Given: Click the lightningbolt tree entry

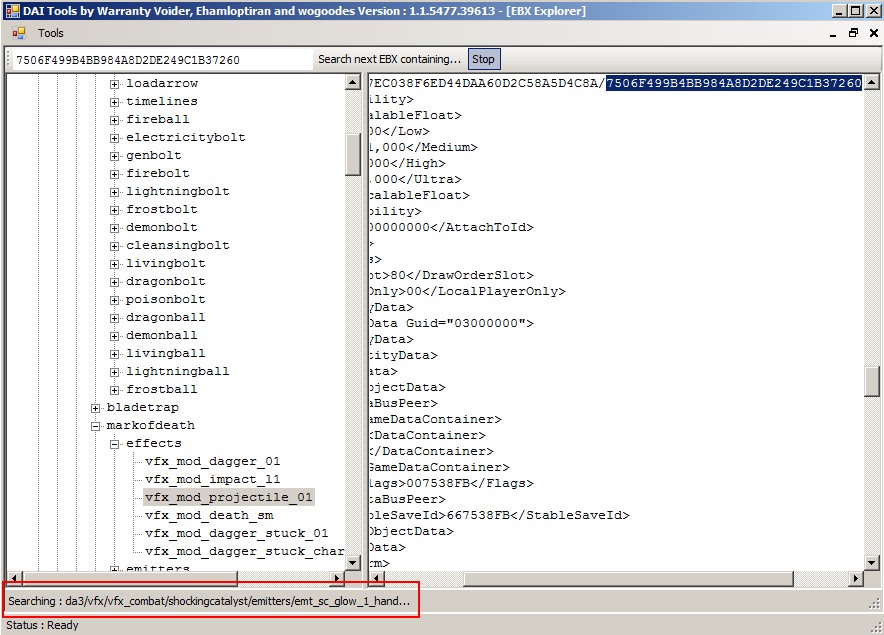Looking at the screenshot, I should click(x=177, y=192).
